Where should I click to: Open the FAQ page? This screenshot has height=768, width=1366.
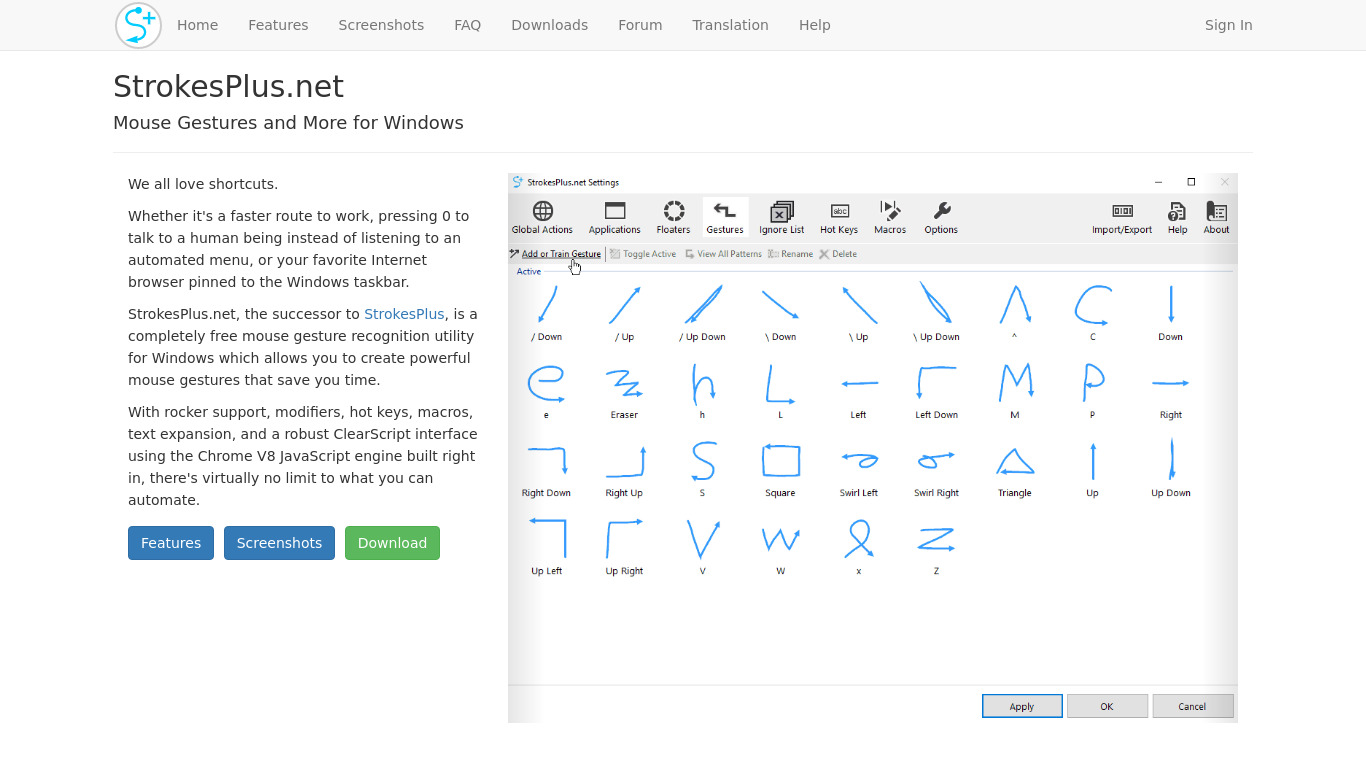pos(467,25)
